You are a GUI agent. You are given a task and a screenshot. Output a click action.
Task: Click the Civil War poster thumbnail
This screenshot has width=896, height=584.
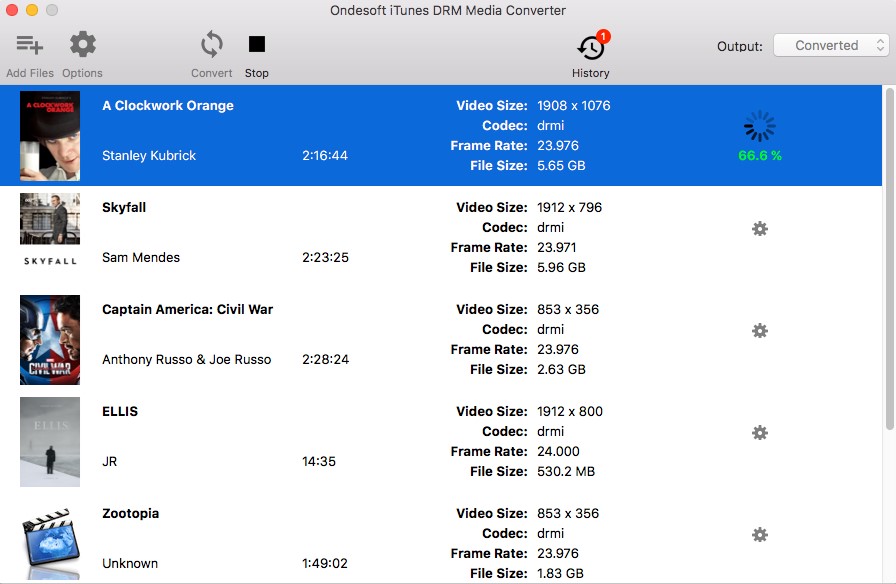pyautogui.click(x=50, y=340)
